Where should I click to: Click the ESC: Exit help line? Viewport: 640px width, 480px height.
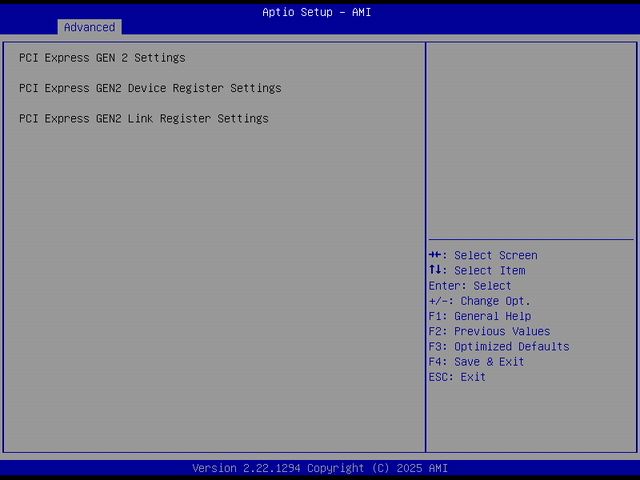point(457,377)
